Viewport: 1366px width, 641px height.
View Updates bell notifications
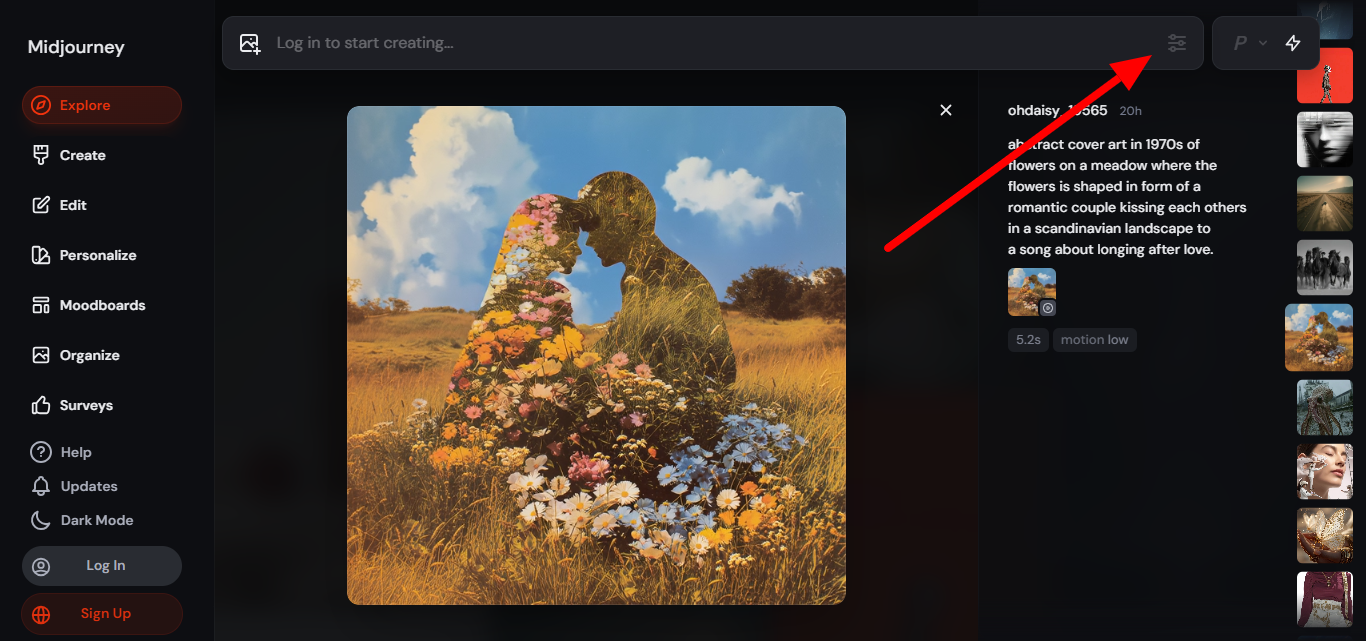(41, 486)
